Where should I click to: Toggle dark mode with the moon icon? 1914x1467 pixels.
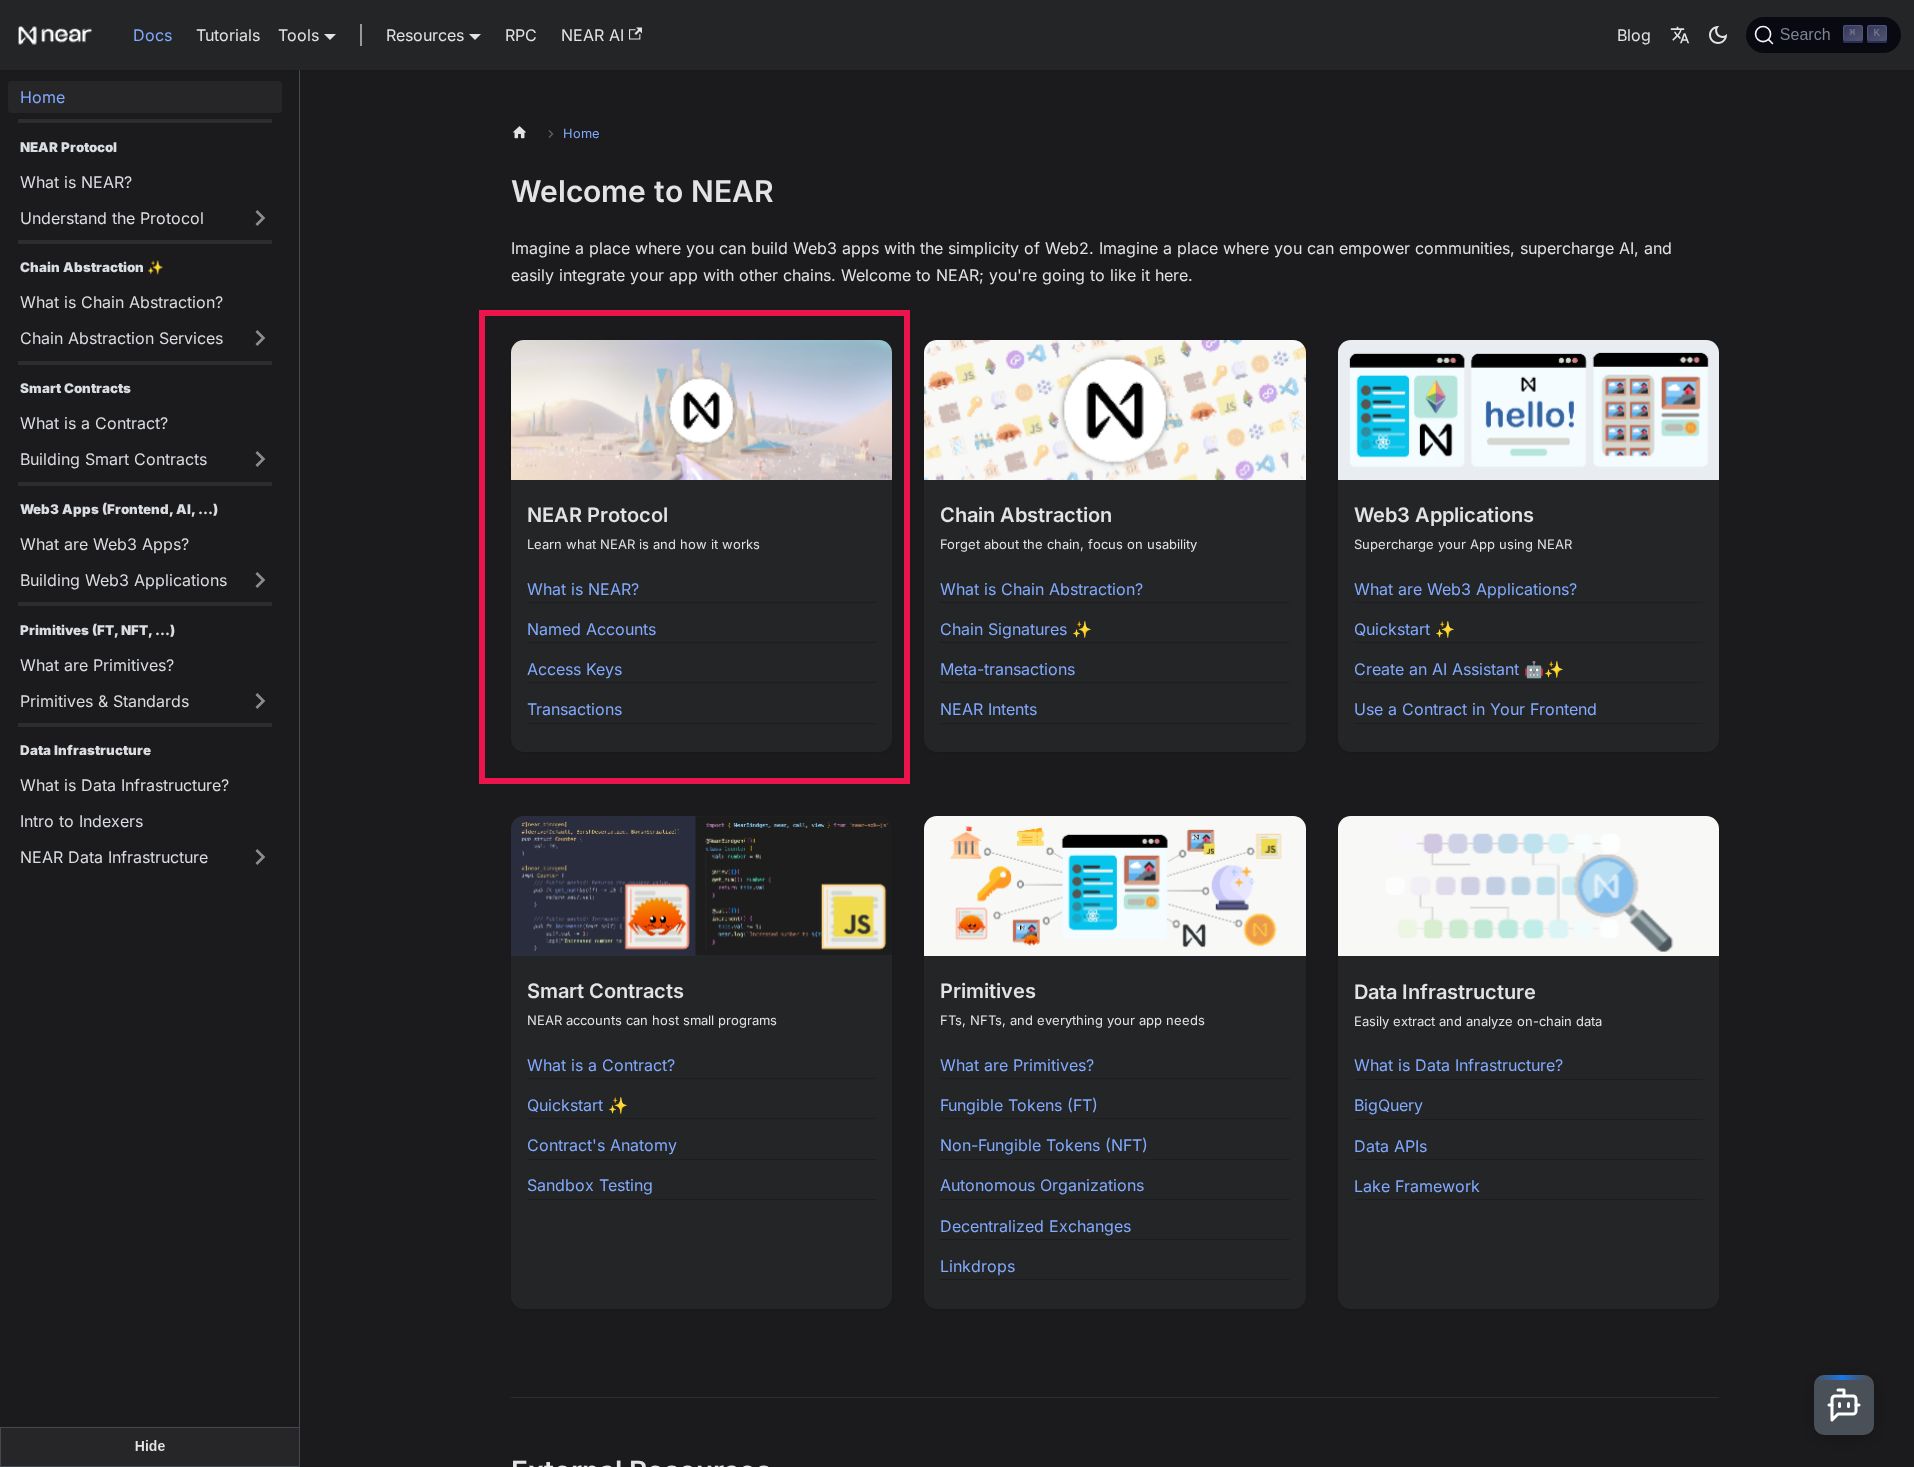point(1718,35)
